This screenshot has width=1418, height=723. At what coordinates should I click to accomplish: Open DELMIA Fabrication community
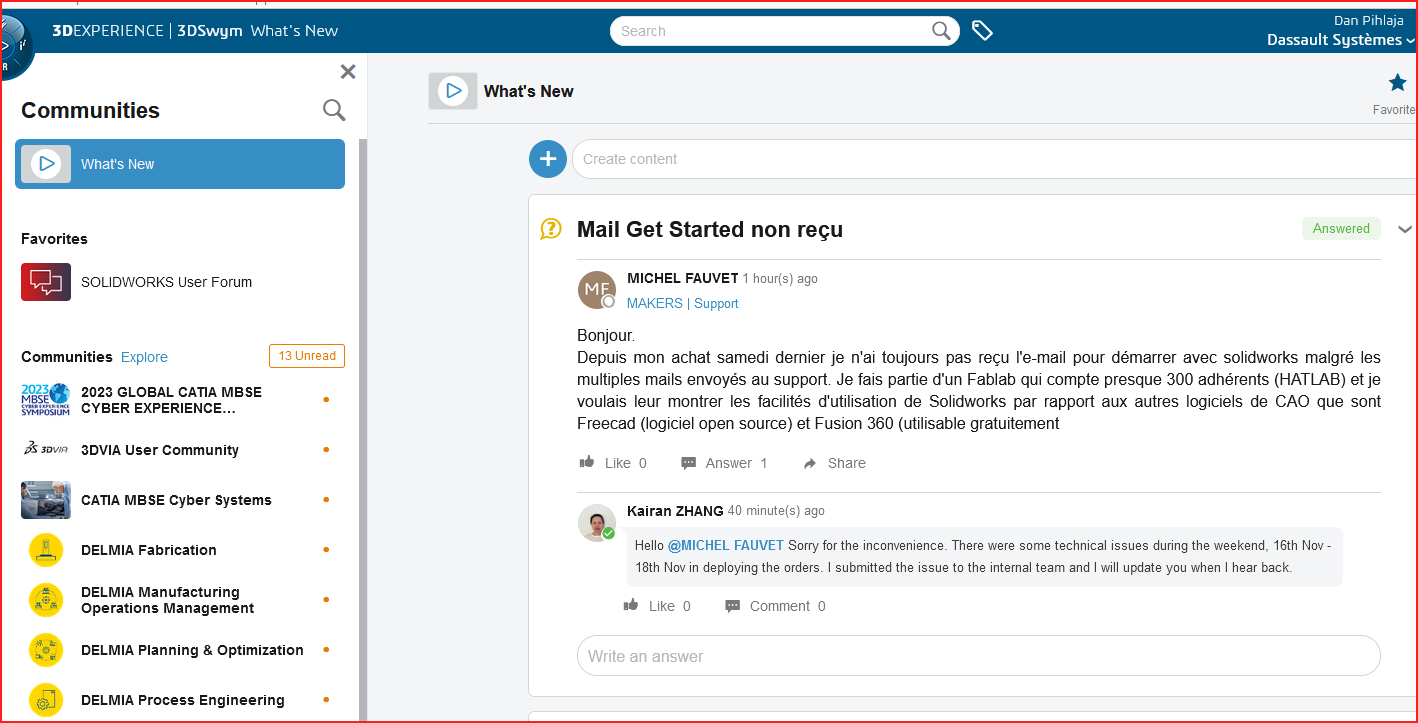(149, 550)
